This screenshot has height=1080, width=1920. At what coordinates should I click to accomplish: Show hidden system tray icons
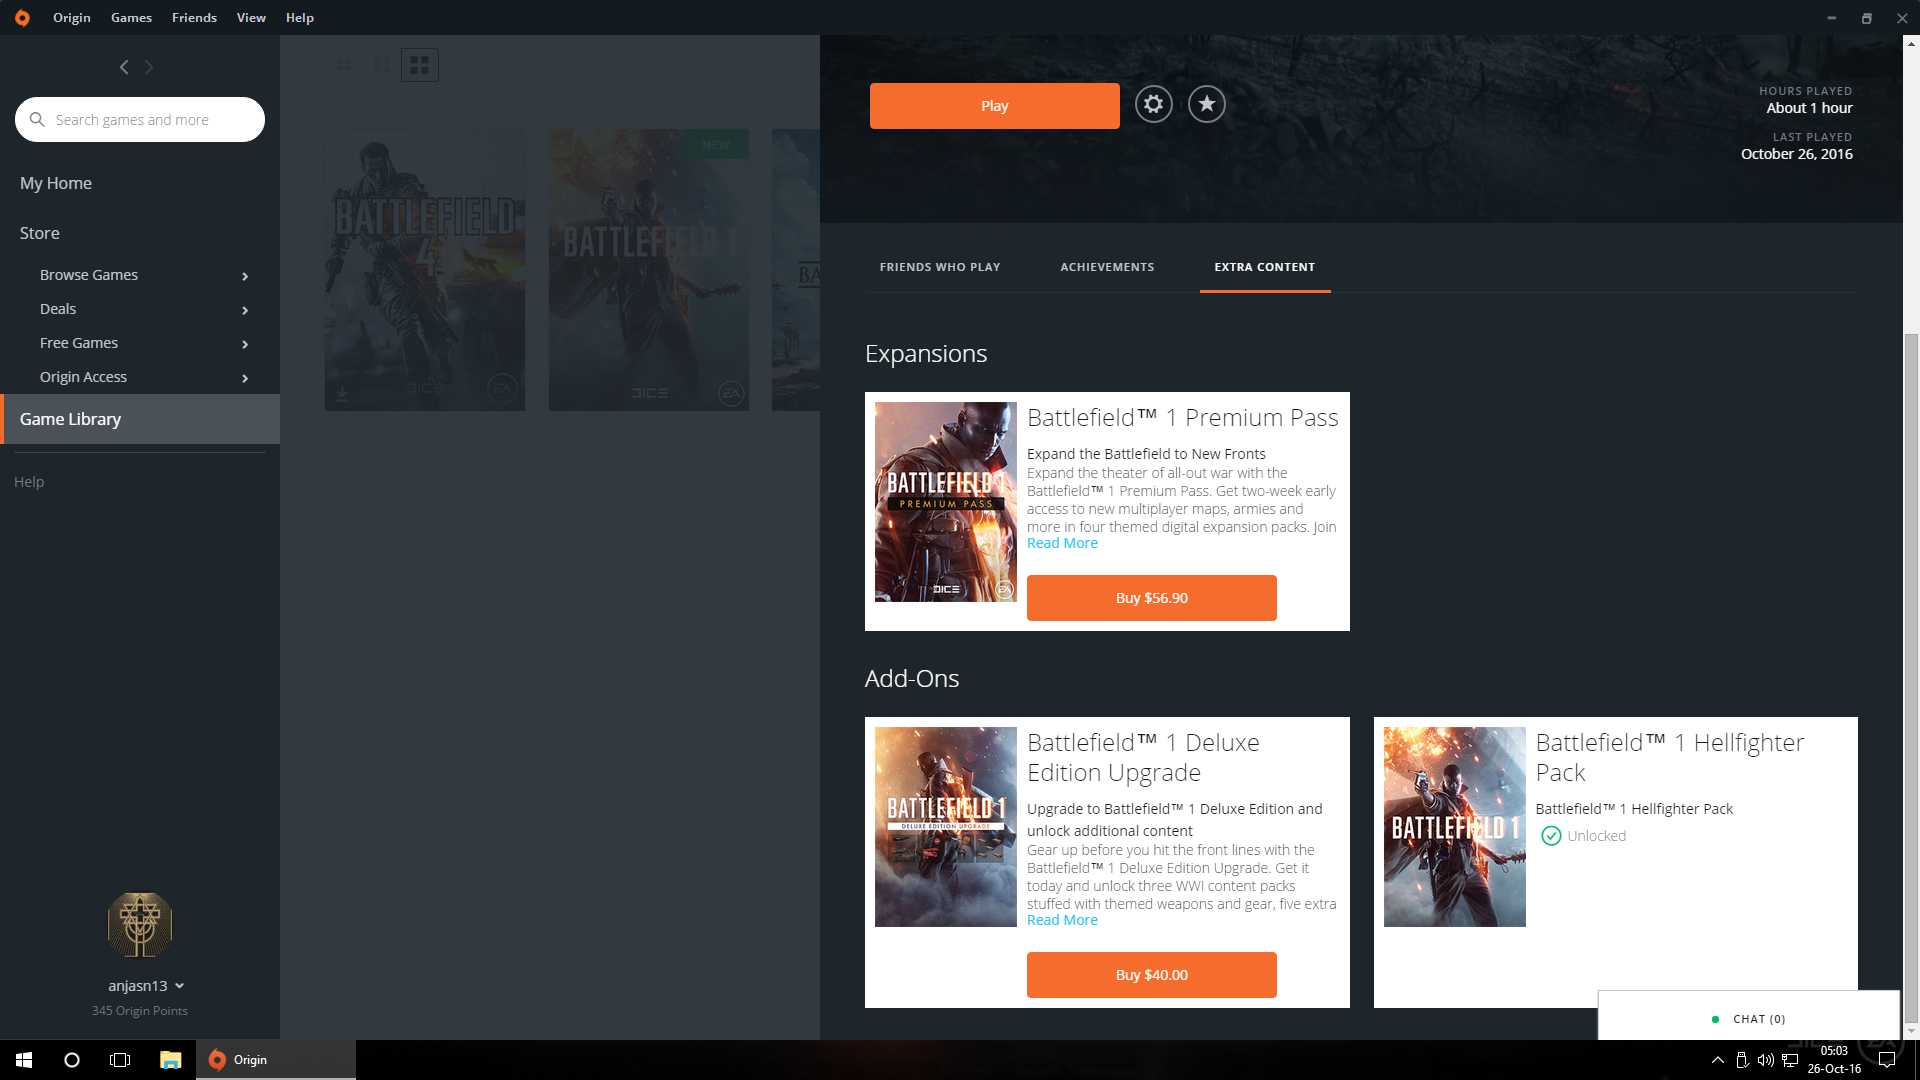point(1718,1060)
